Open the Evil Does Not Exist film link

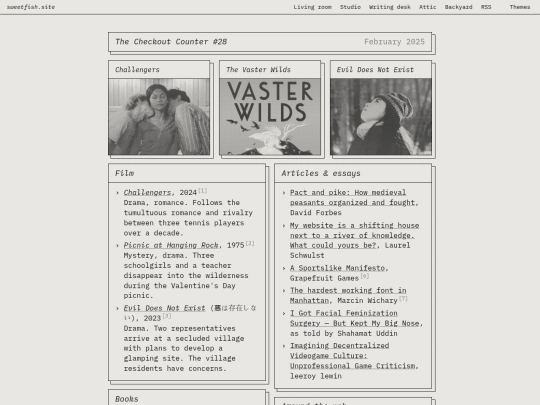point(164,308)
